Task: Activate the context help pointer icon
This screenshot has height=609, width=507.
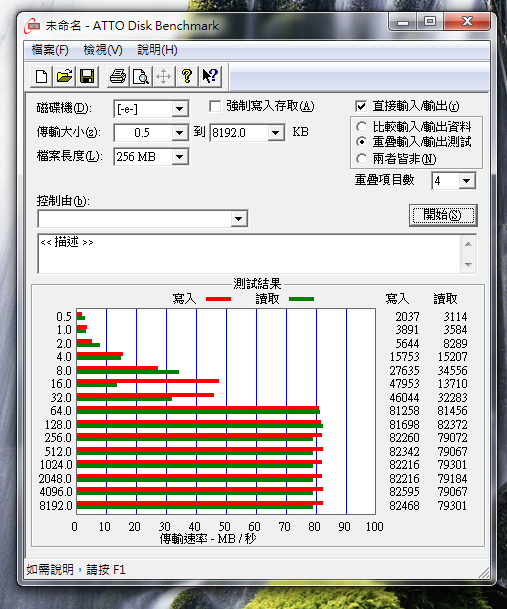Action: coord(210,77)
